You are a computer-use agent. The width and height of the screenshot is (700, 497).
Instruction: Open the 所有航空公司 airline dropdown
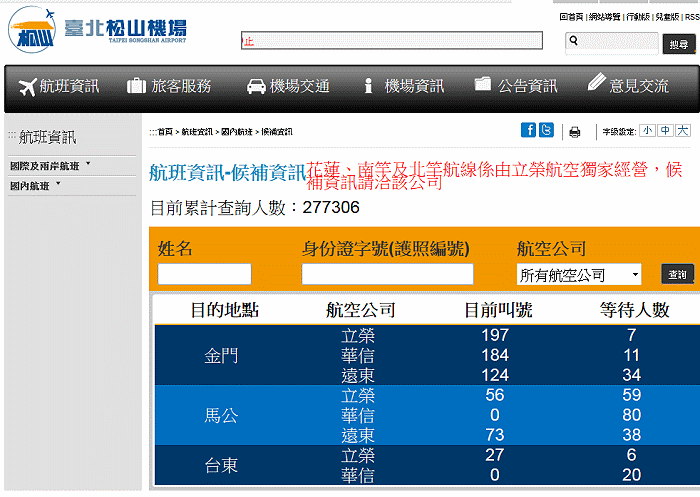point(579,275)
